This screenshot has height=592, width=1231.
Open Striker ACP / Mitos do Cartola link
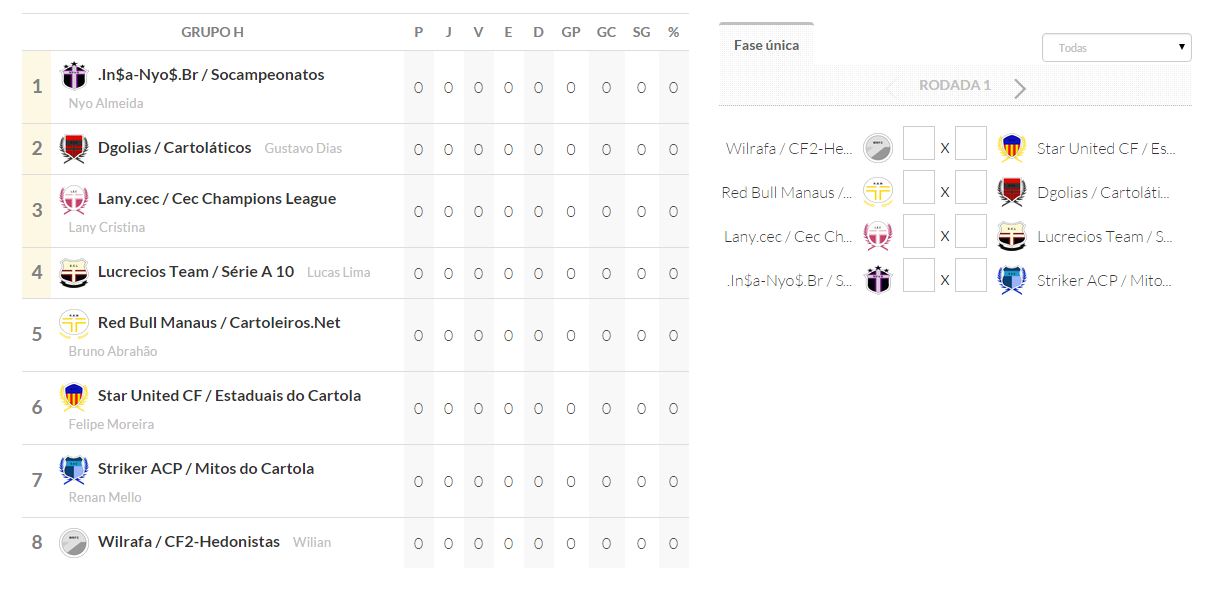pyautogui.click(x=205, y=469)
